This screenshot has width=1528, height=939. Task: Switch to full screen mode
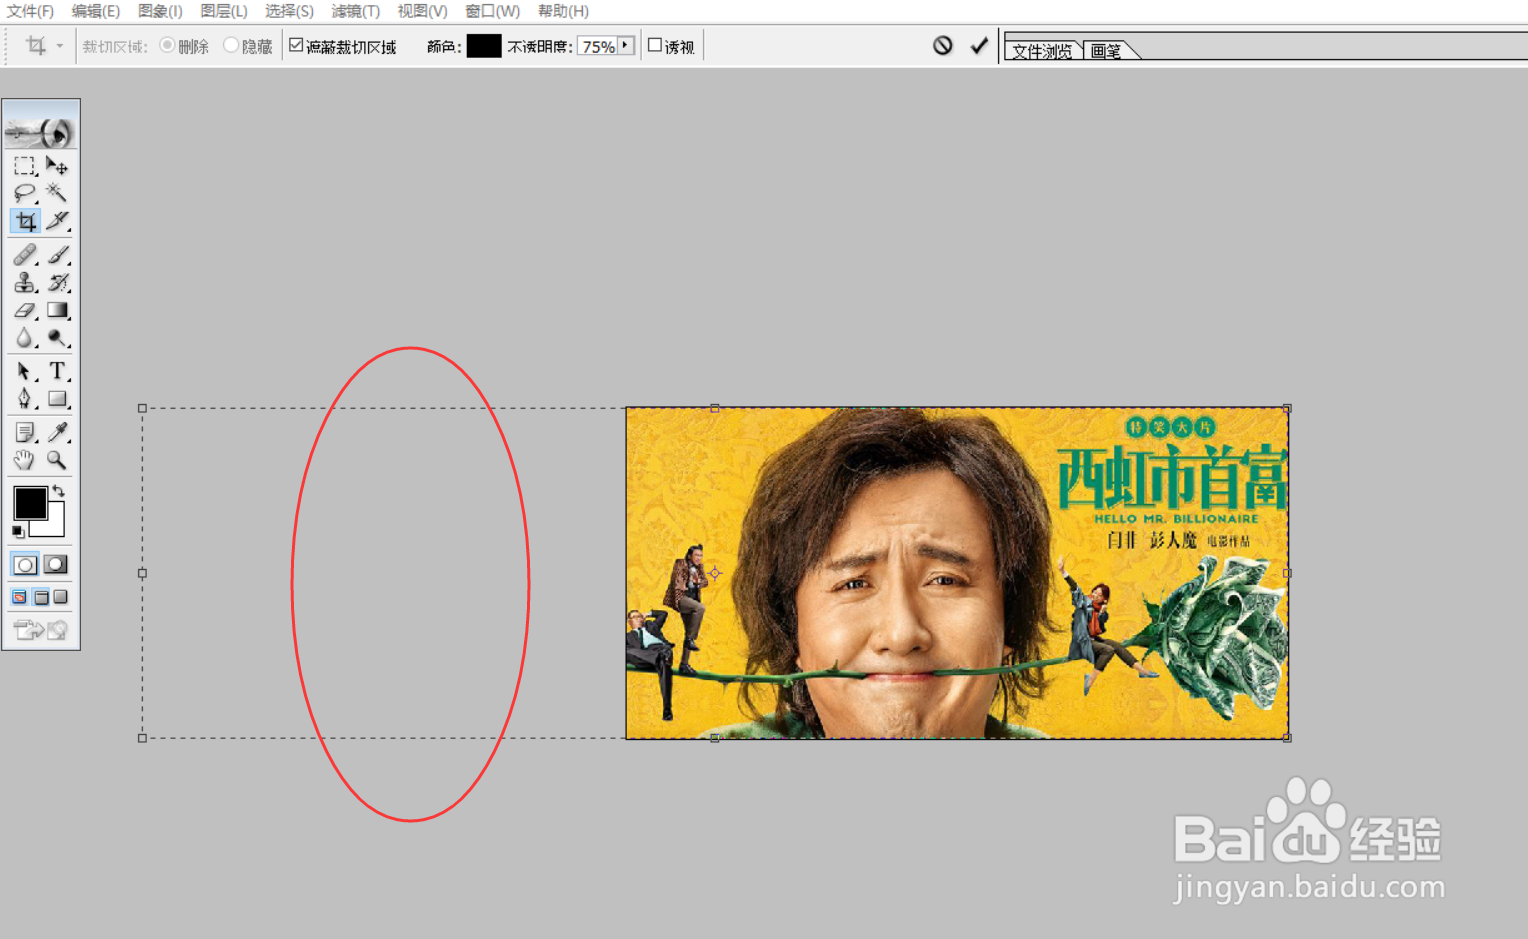[x=61, y=597]
